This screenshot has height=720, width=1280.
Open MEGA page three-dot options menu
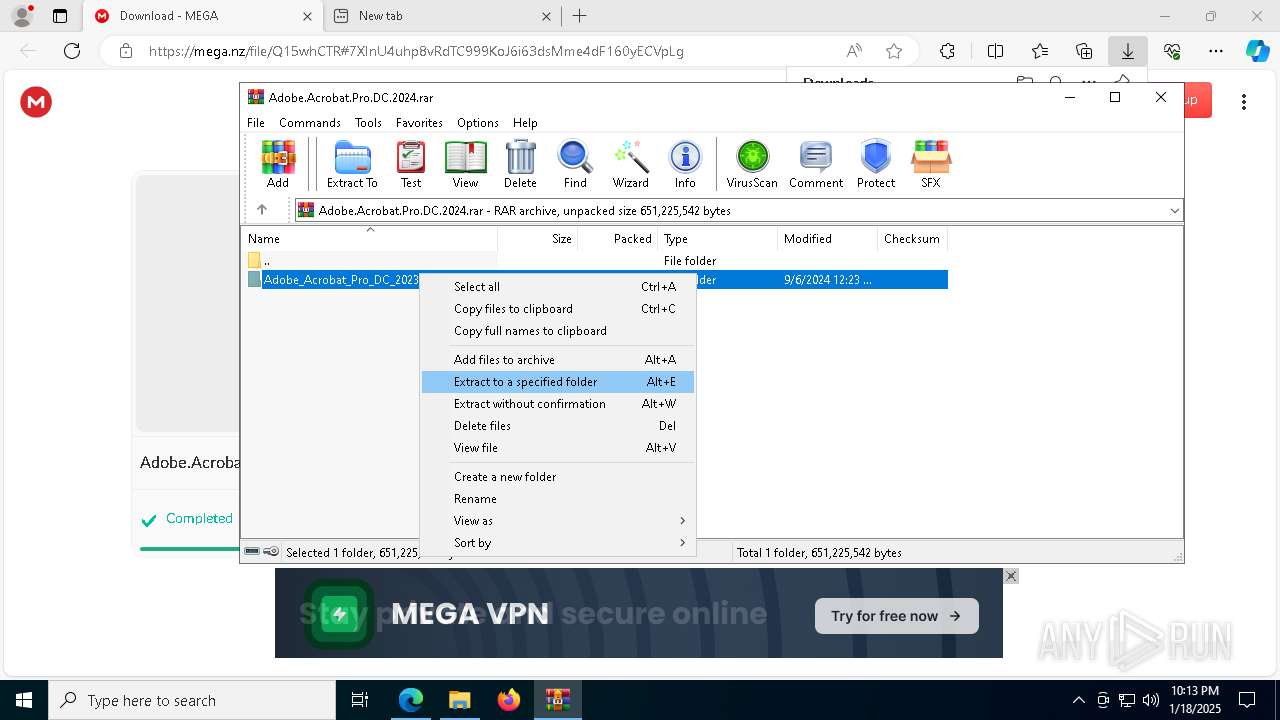pos(1244,102)
